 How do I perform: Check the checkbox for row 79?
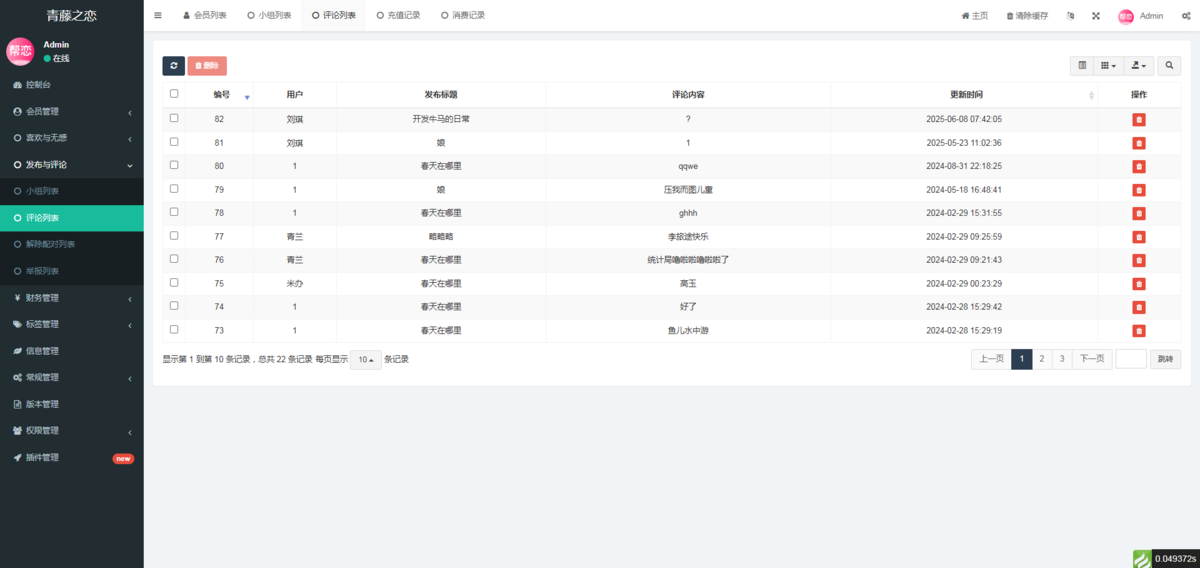tap(174, 189)
